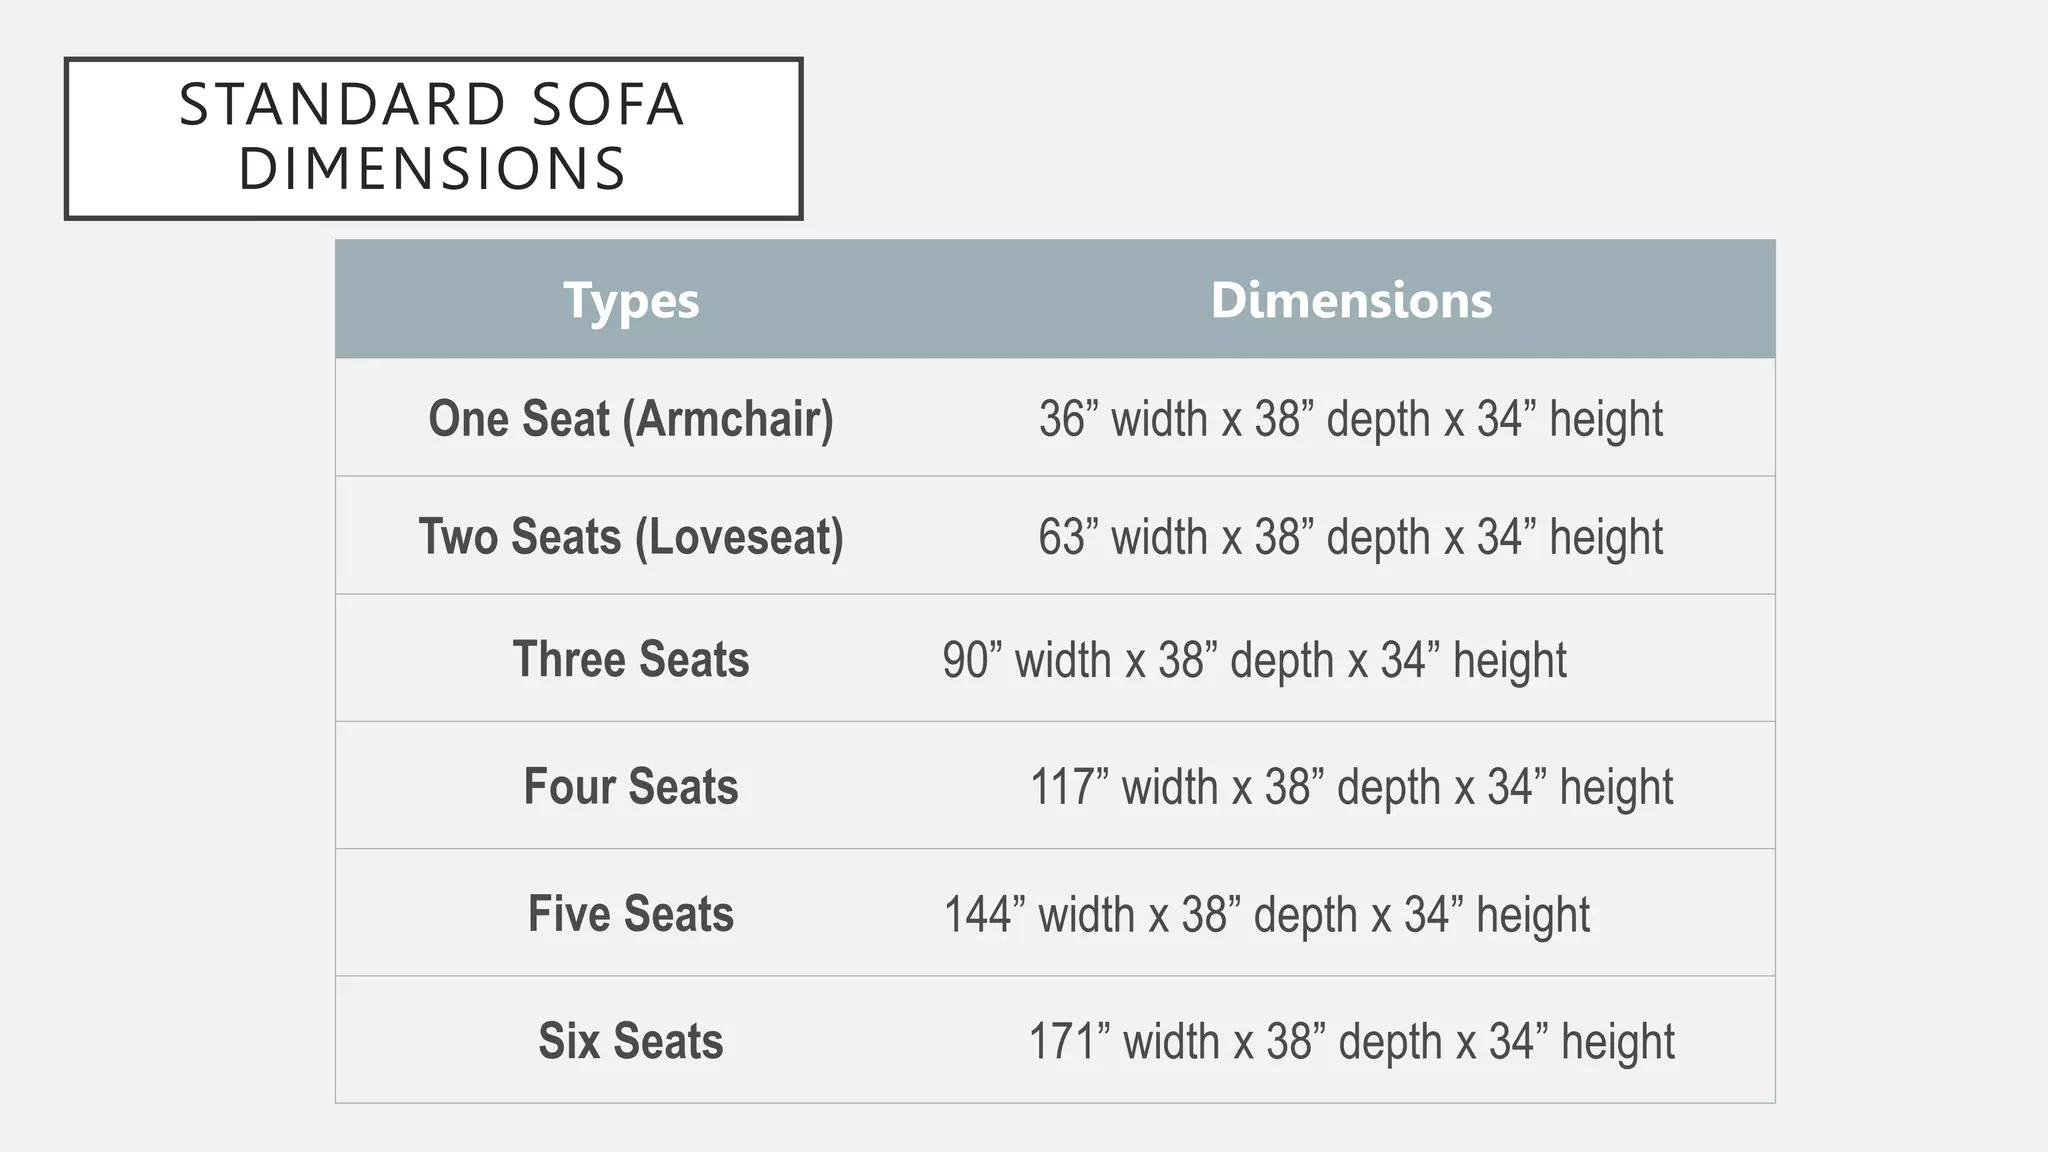Click the word height in the Six Seats row
The width and height of the screenshot is (2048, 1152).
pos(1617,1042)
